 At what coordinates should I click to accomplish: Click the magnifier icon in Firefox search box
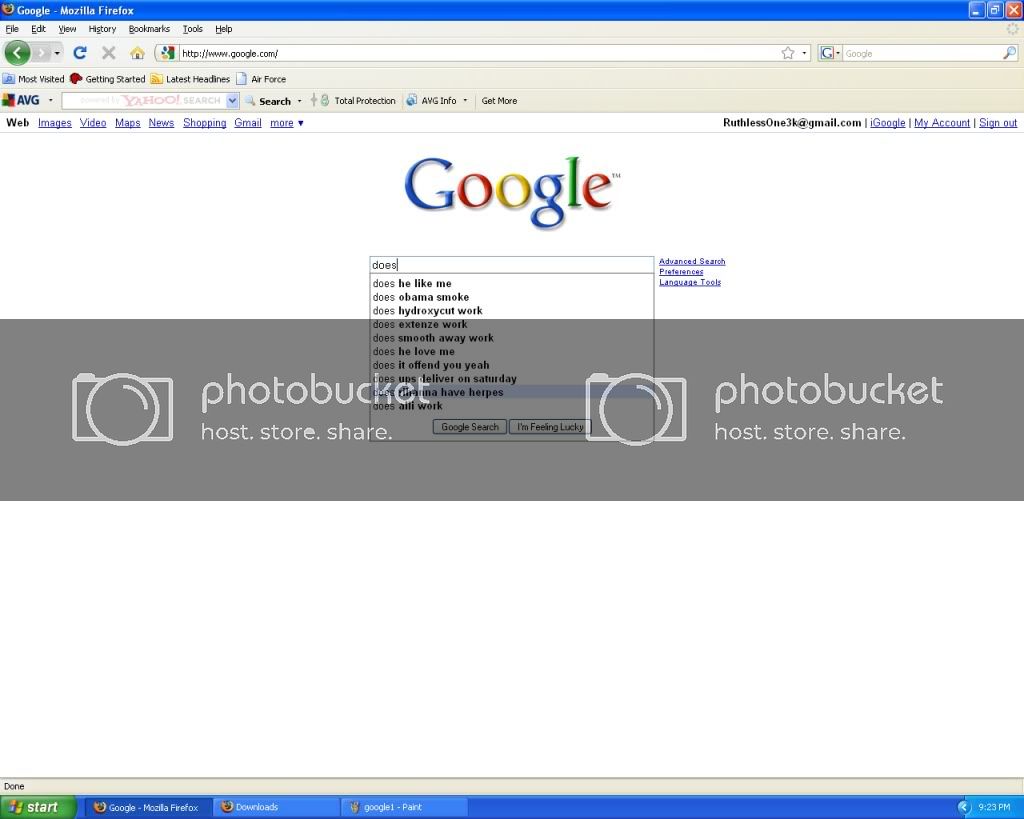tap(1010, 53)
